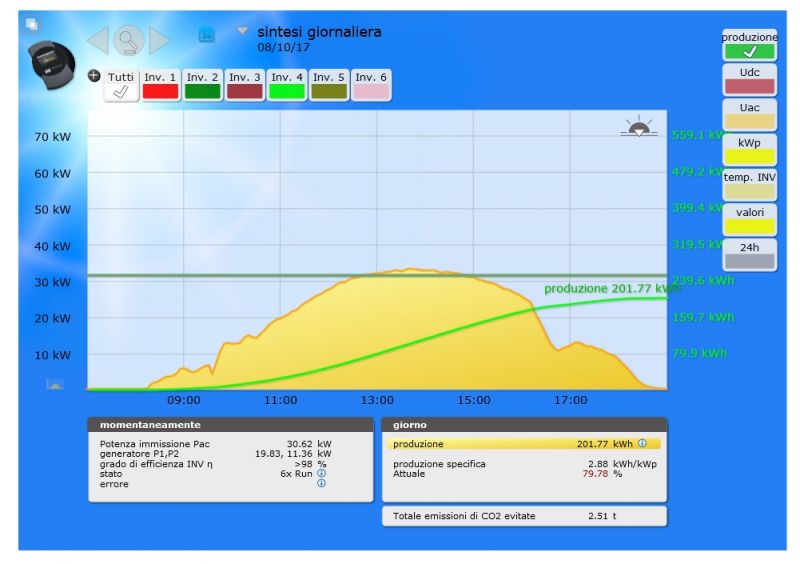This screenshot has height=564, width=800.
Task: Toggle Inv. 6 pink series
Action: 371,85
